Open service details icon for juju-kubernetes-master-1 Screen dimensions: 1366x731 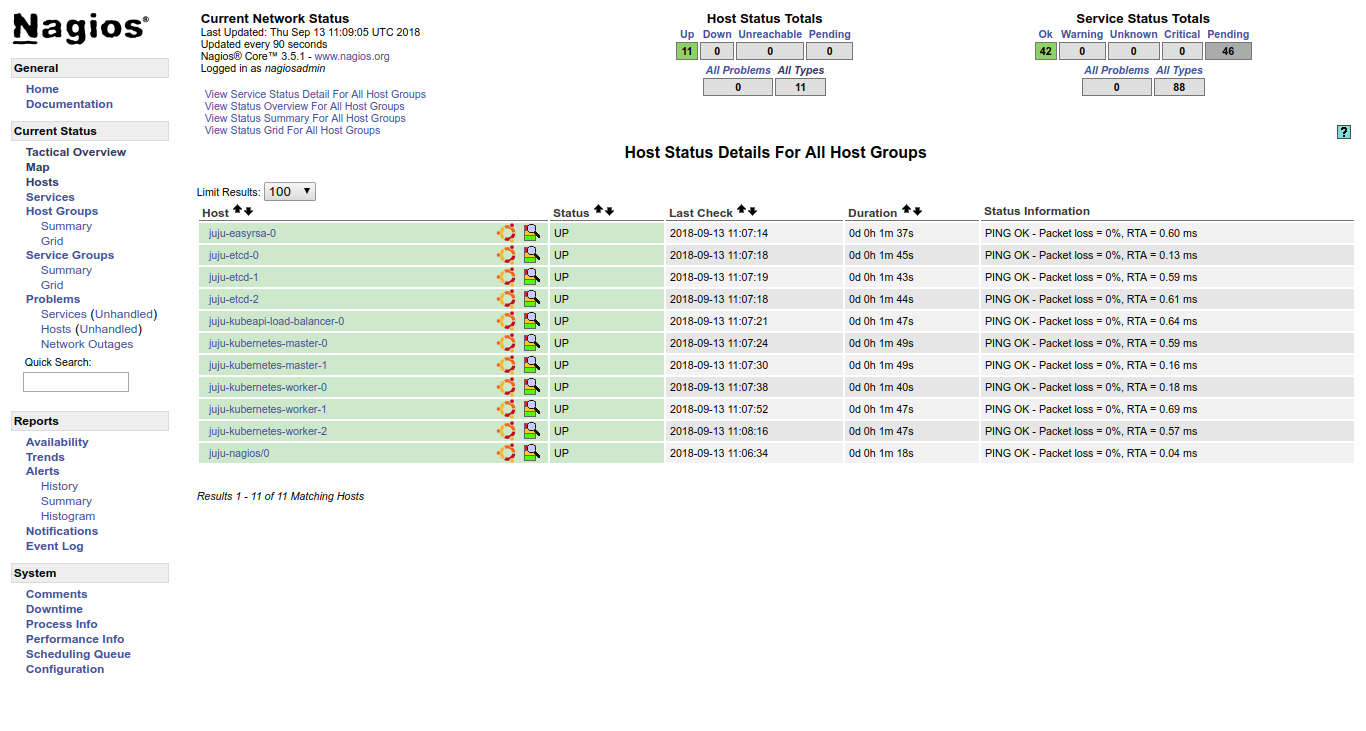tap(532, 365)
